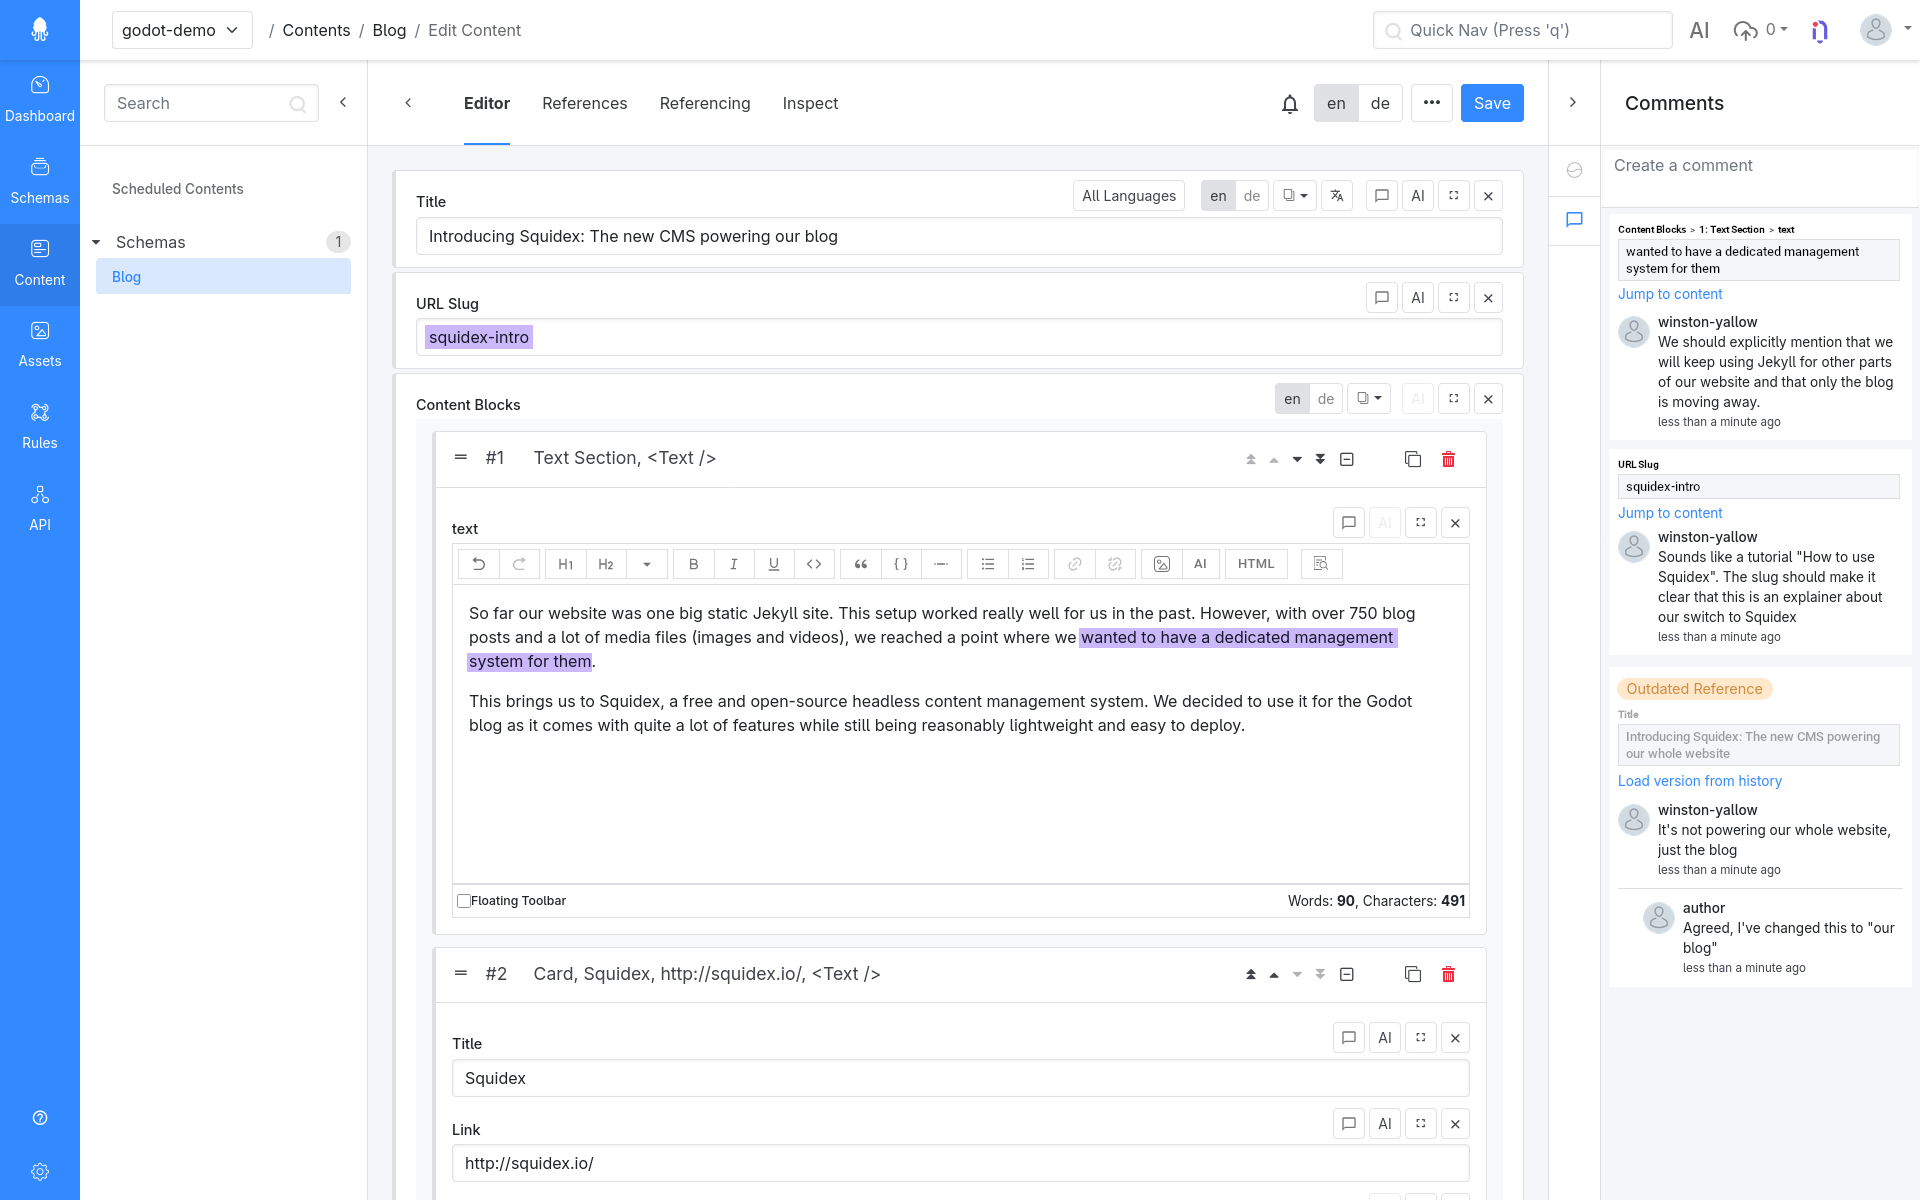Click the Bold formatting icon

[x=693, y=564]
